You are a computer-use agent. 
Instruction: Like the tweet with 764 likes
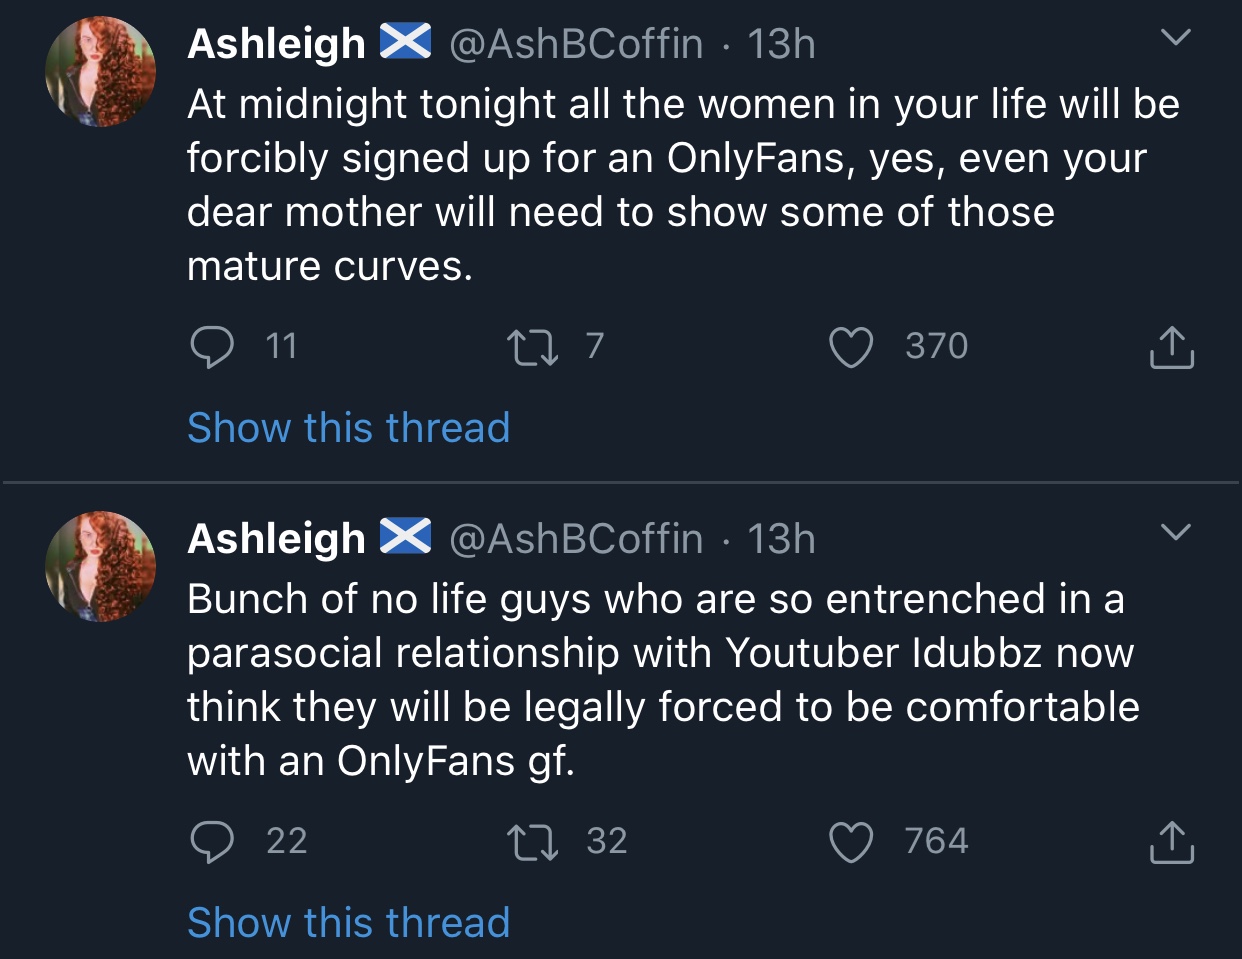point(851,842)
